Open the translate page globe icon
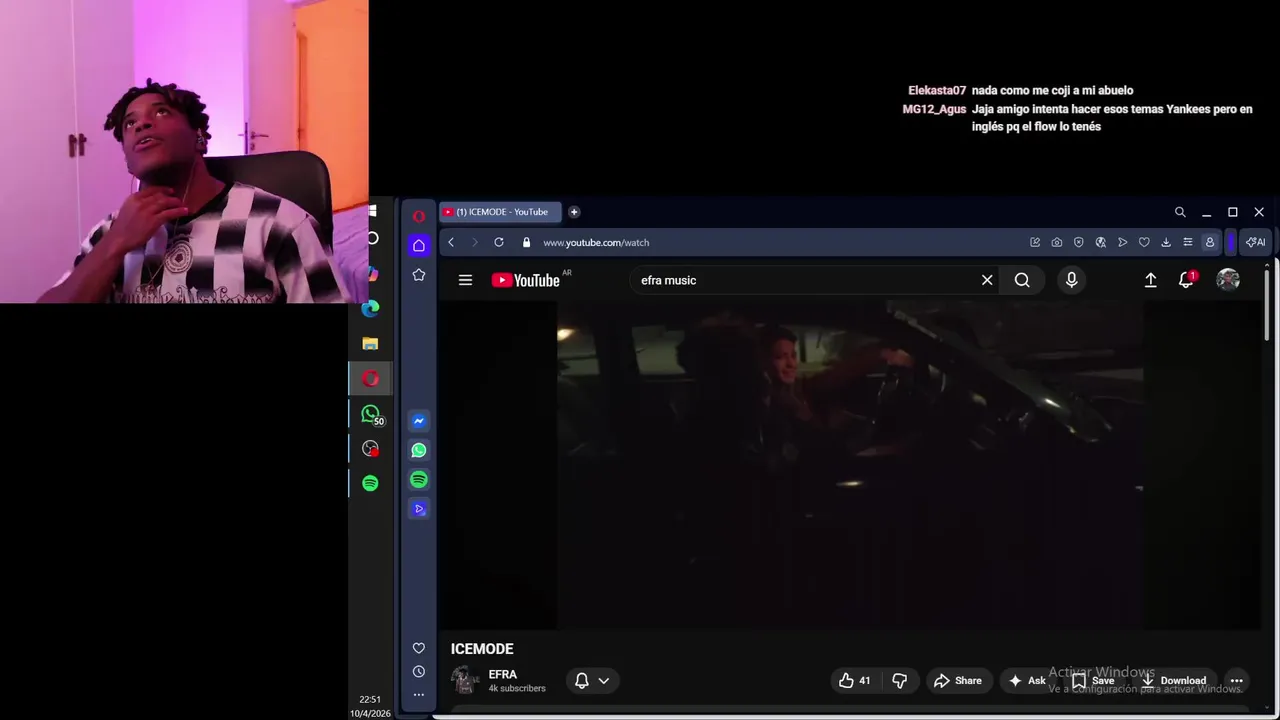Image resolution: width=1280 pixels, height=720 pixels. coord(1100,242)
